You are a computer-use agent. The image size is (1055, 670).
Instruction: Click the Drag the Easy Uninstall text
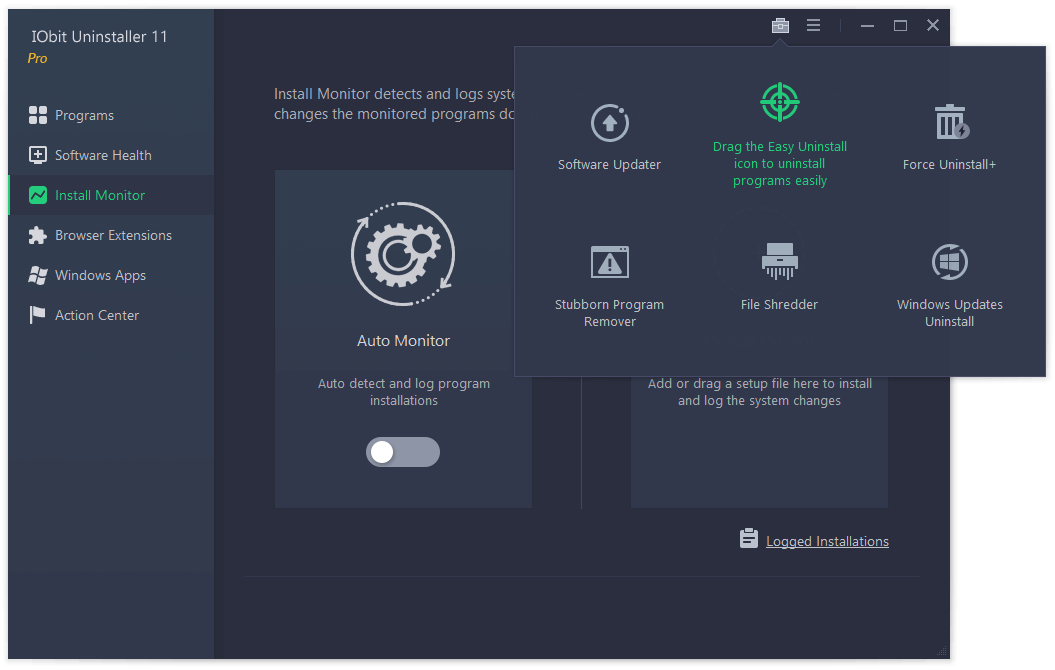click(x=780, y=163)
